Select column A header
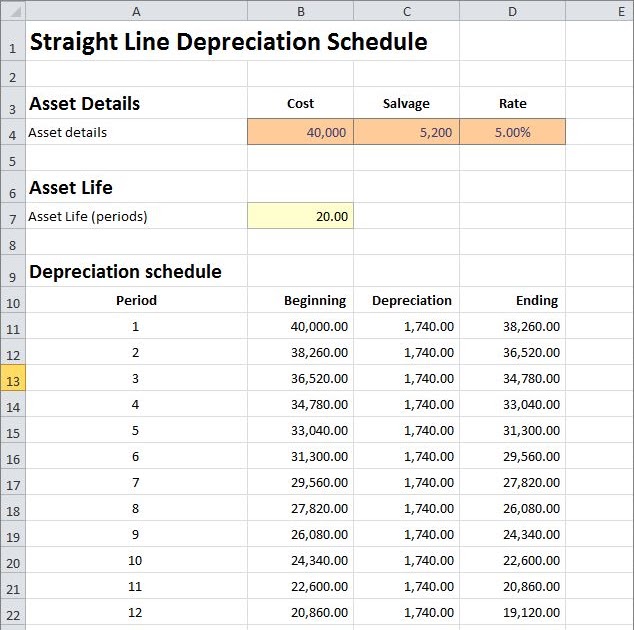Image resolution: width=634 pixels, height=630 pixels. 136,11
